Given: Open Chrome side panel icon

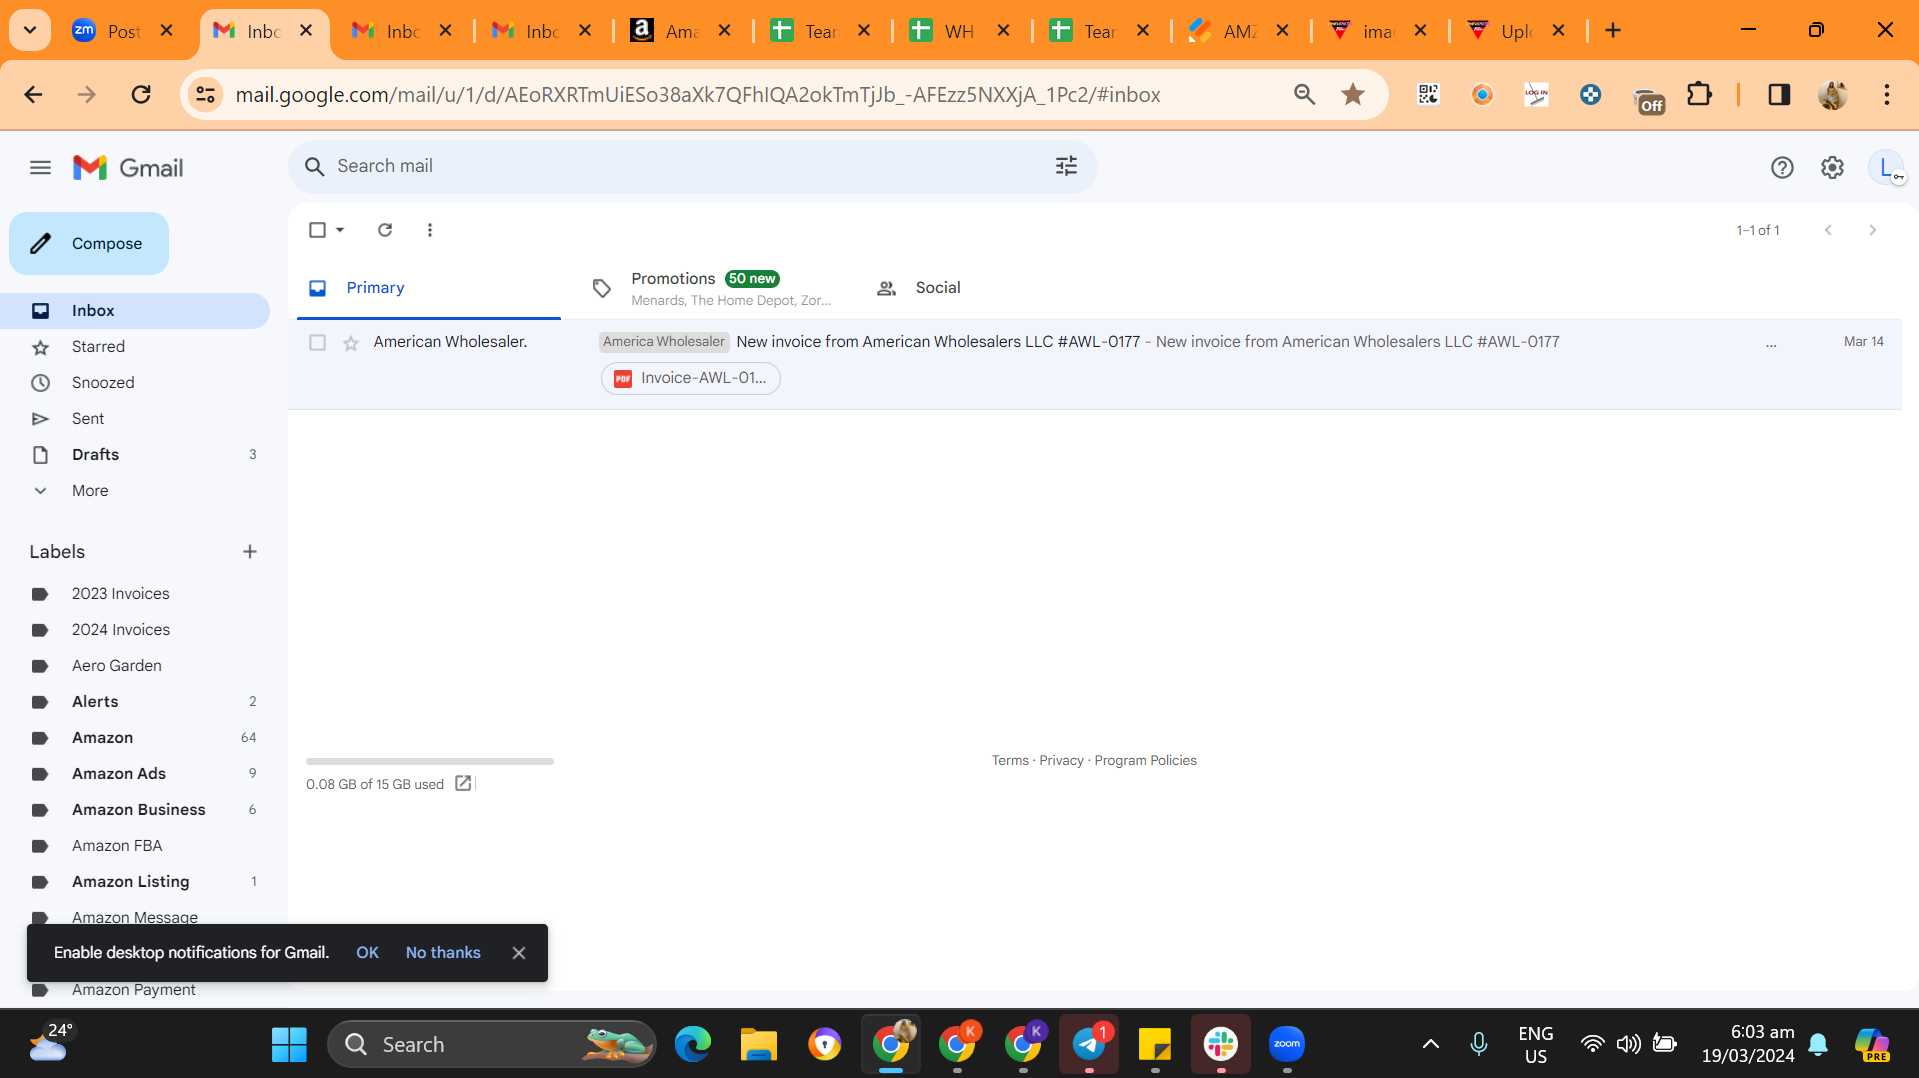Looking at the screenshot, I should pyautogui.click(x=1779, y=94).
